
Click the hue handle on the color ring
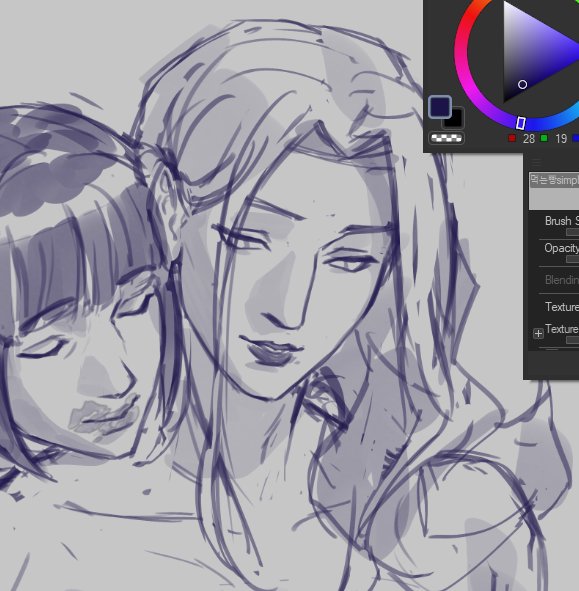521,123
